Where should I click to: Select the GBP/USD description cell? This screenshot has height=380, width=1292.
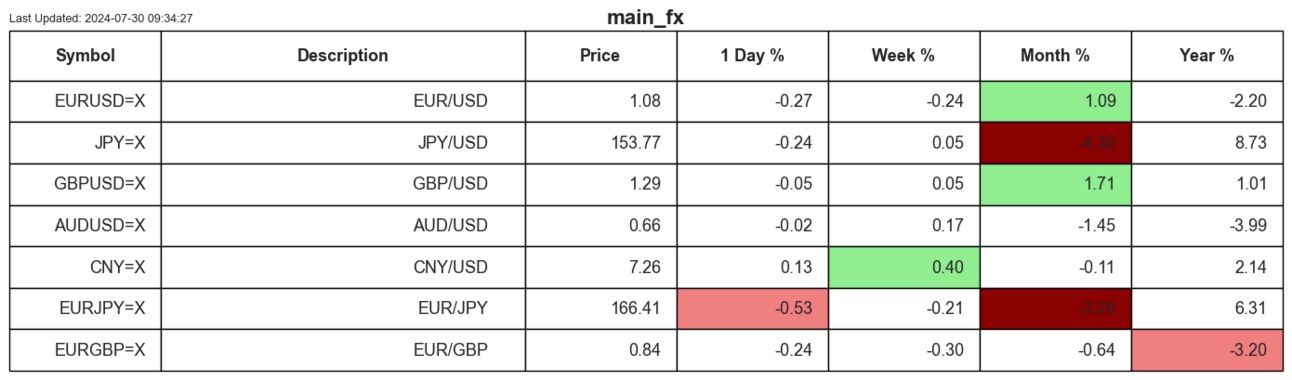point(343,184)
